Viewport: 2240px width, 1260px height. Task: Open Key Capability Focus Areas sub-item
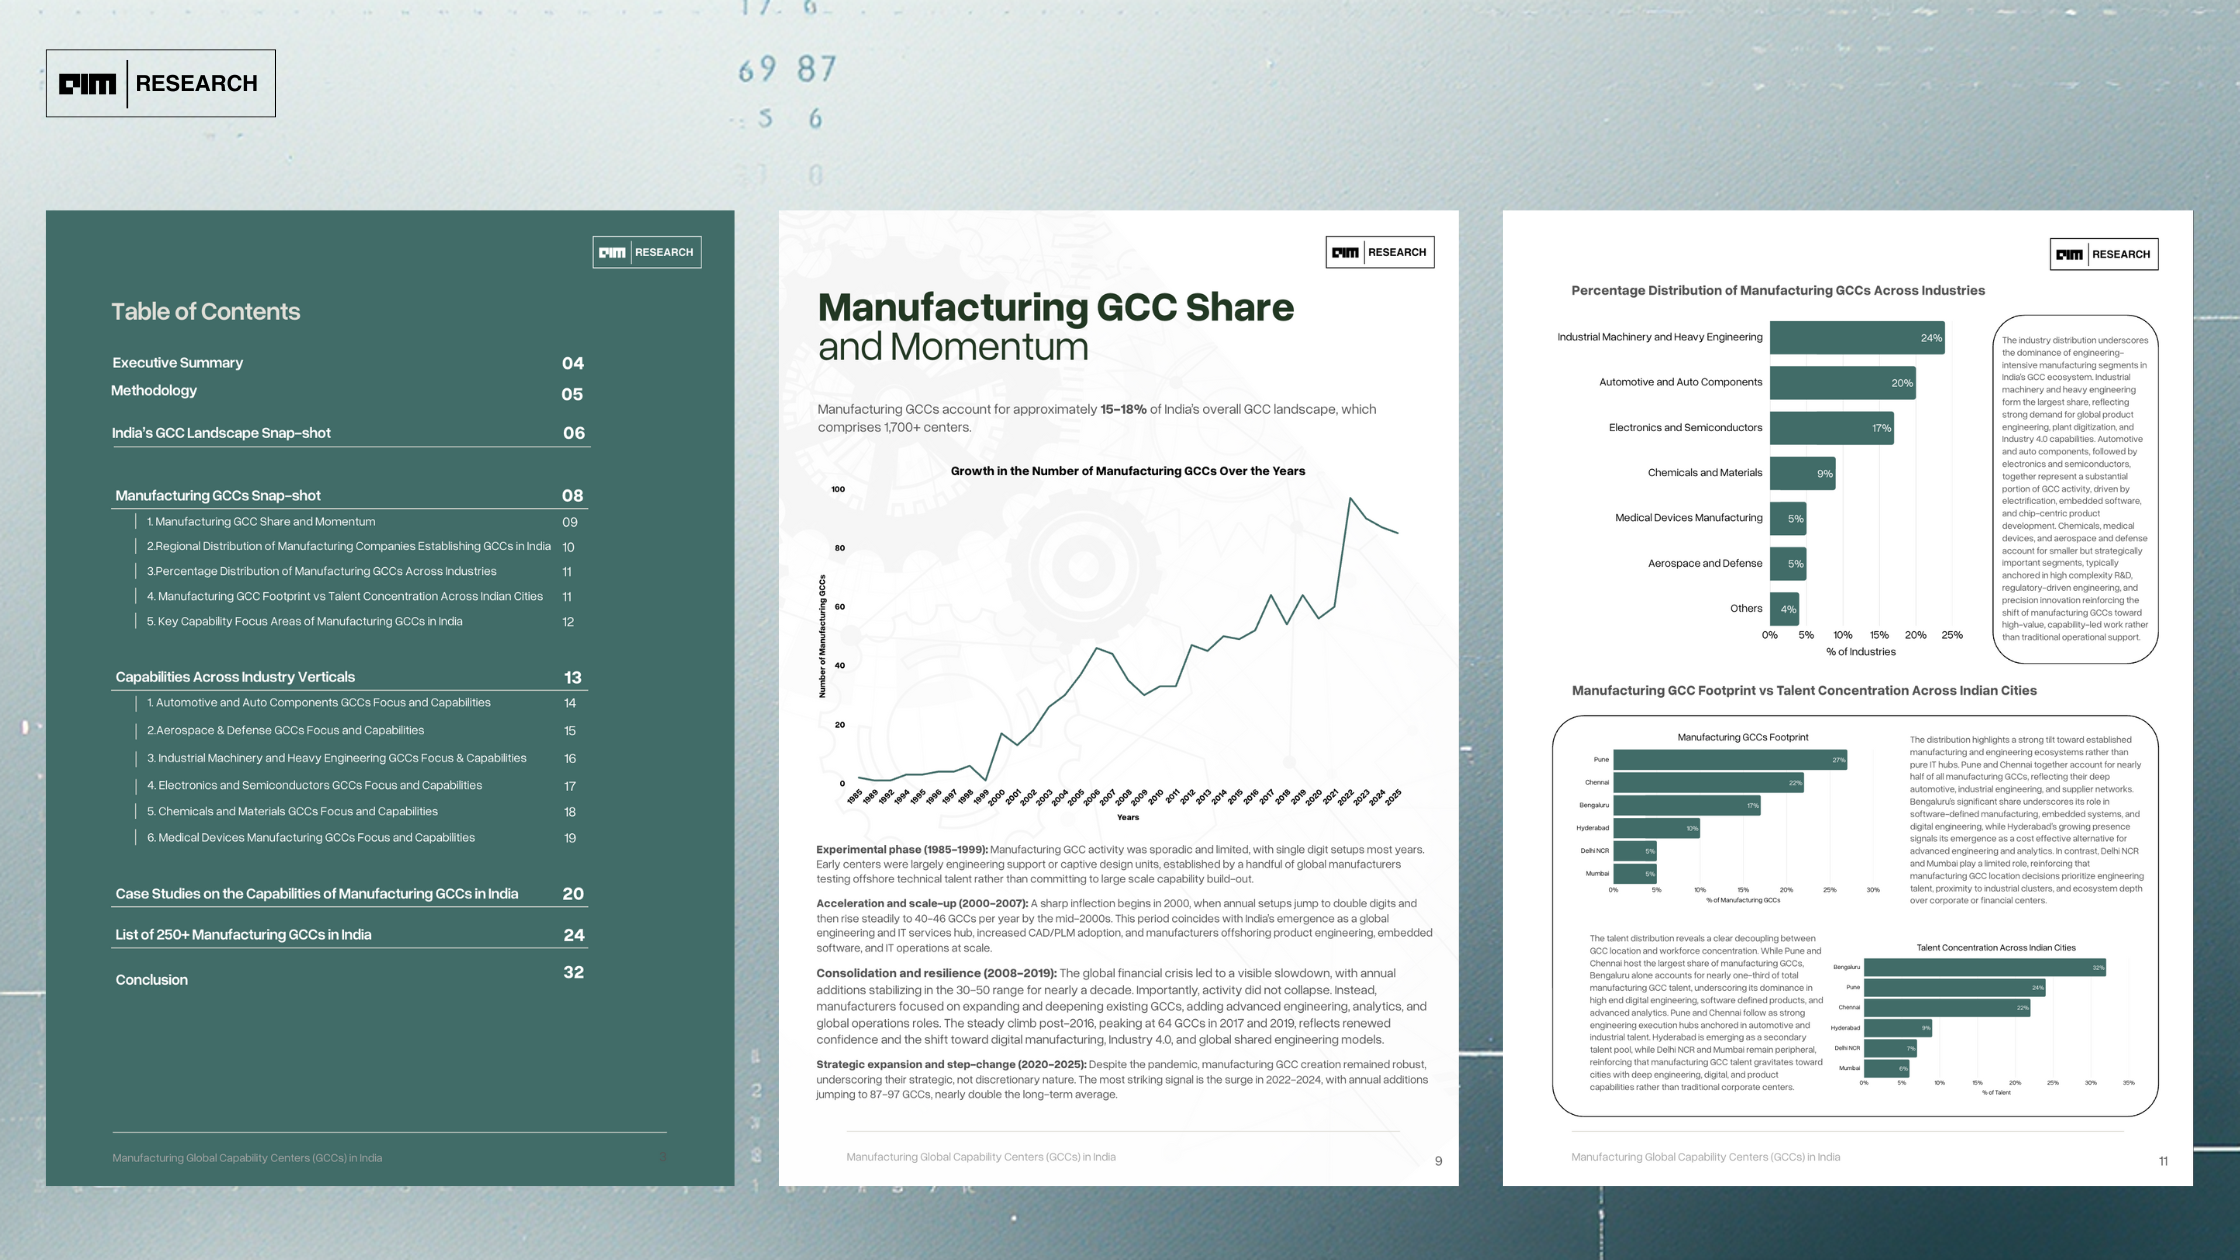tap(304, 622)
